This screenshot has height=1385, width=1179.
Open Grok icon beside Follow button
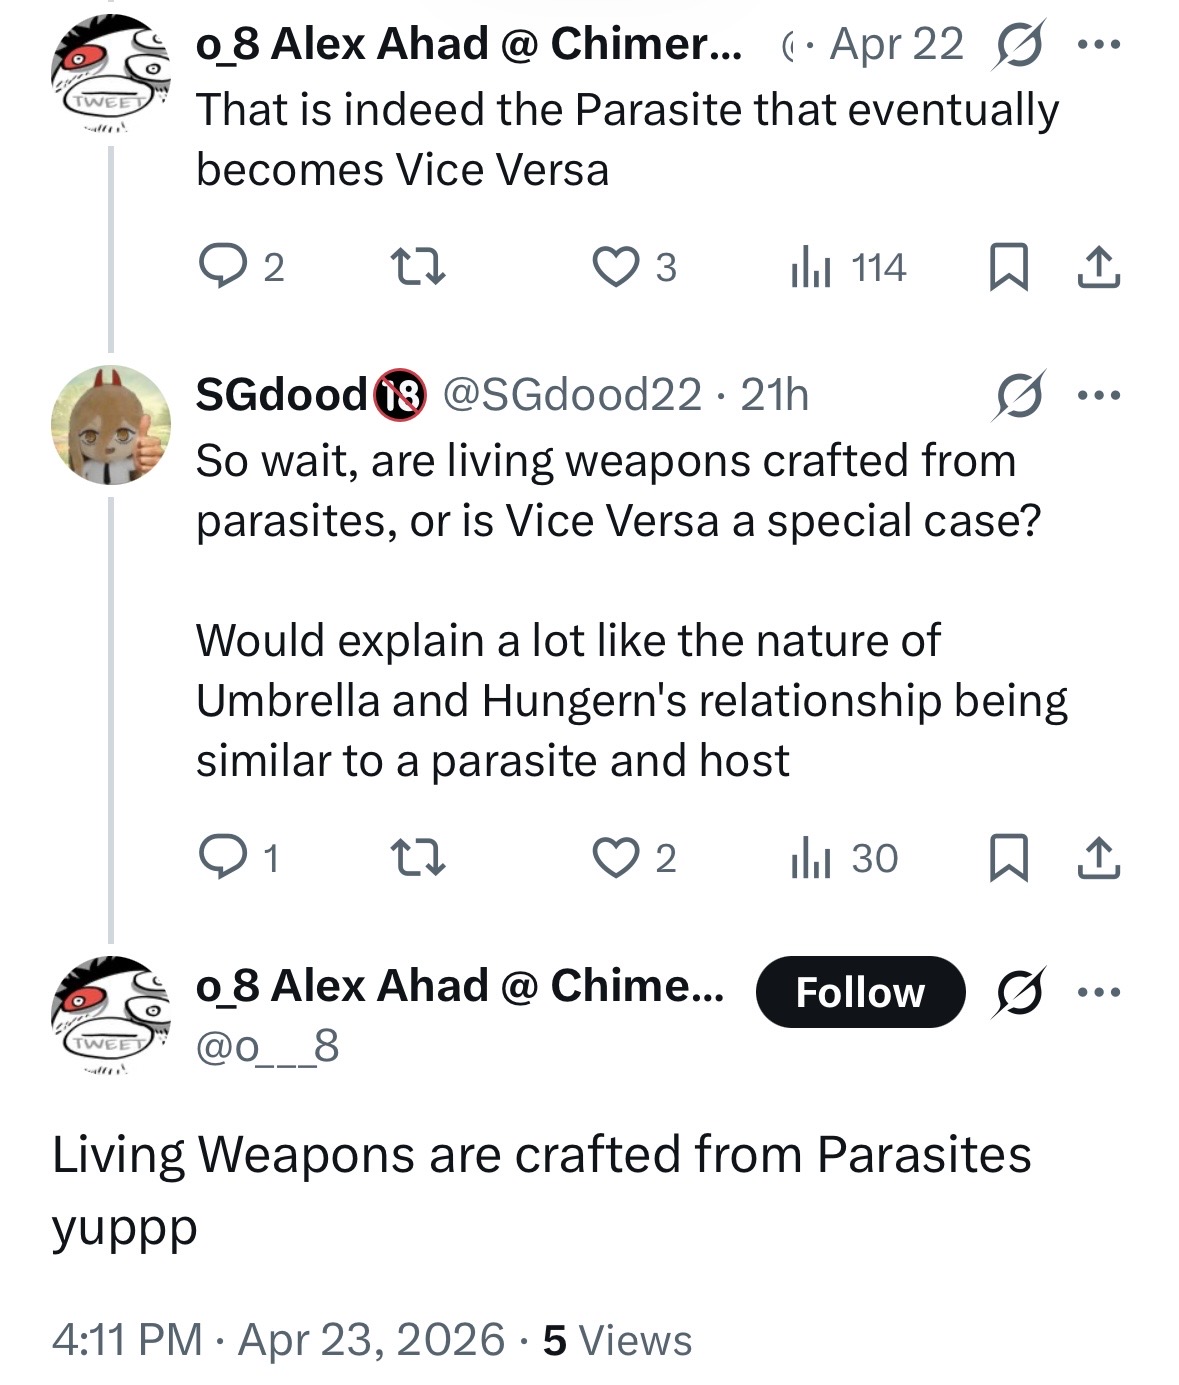point(1018,992)
